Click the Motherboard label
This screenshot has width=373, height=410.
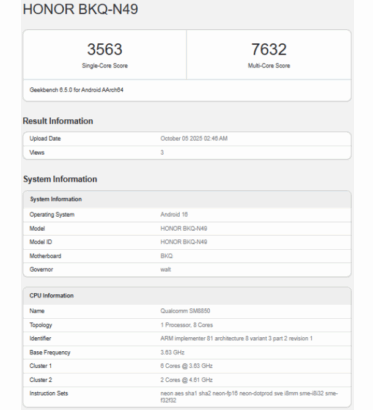[x=45, y=256]
